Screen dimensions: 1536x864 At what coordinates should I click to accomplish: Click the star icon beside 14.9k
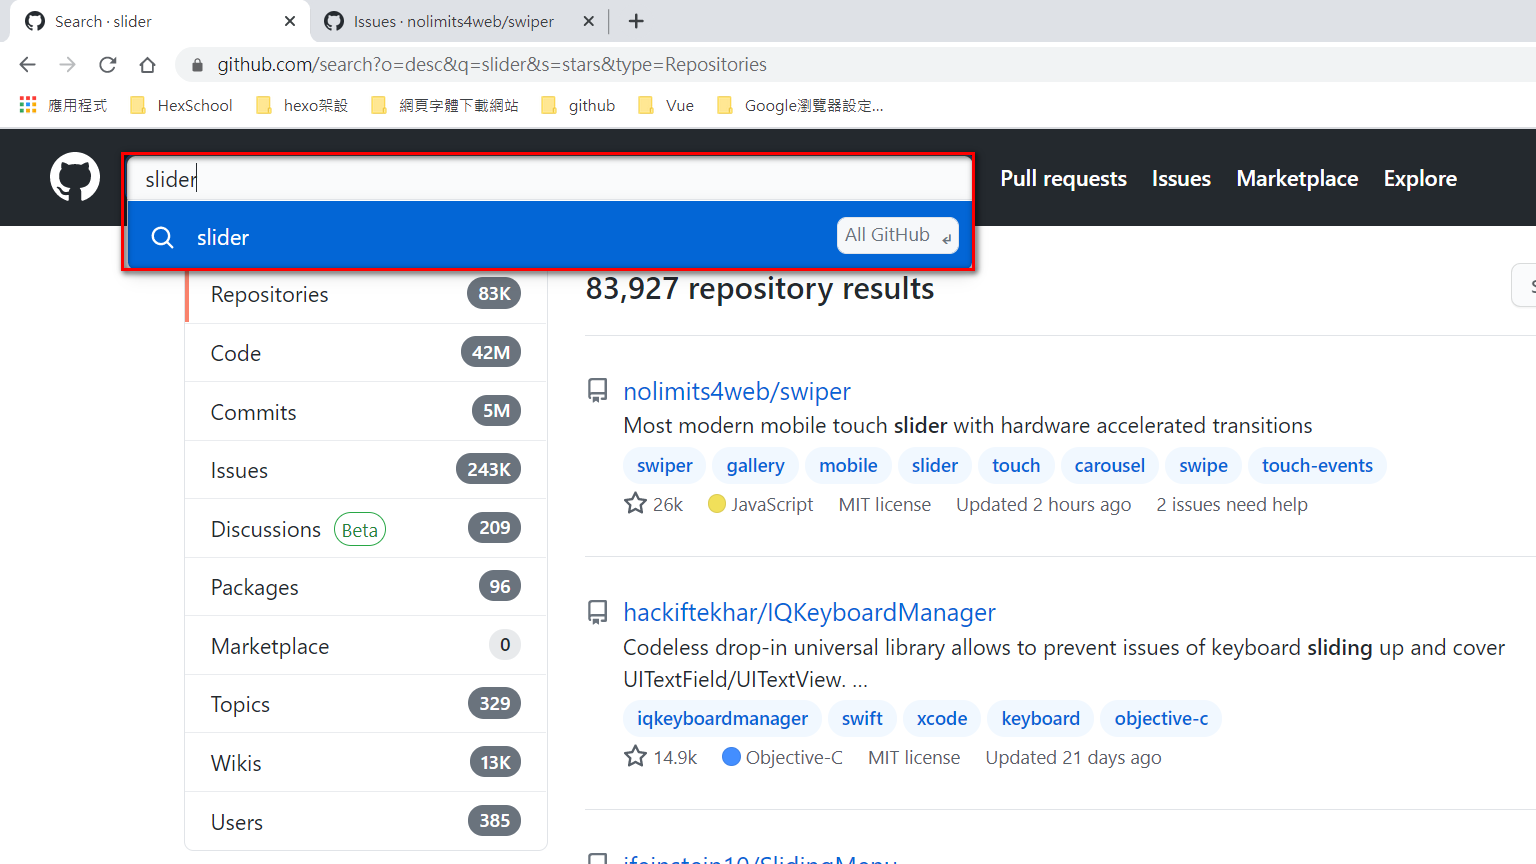point(635,757)
